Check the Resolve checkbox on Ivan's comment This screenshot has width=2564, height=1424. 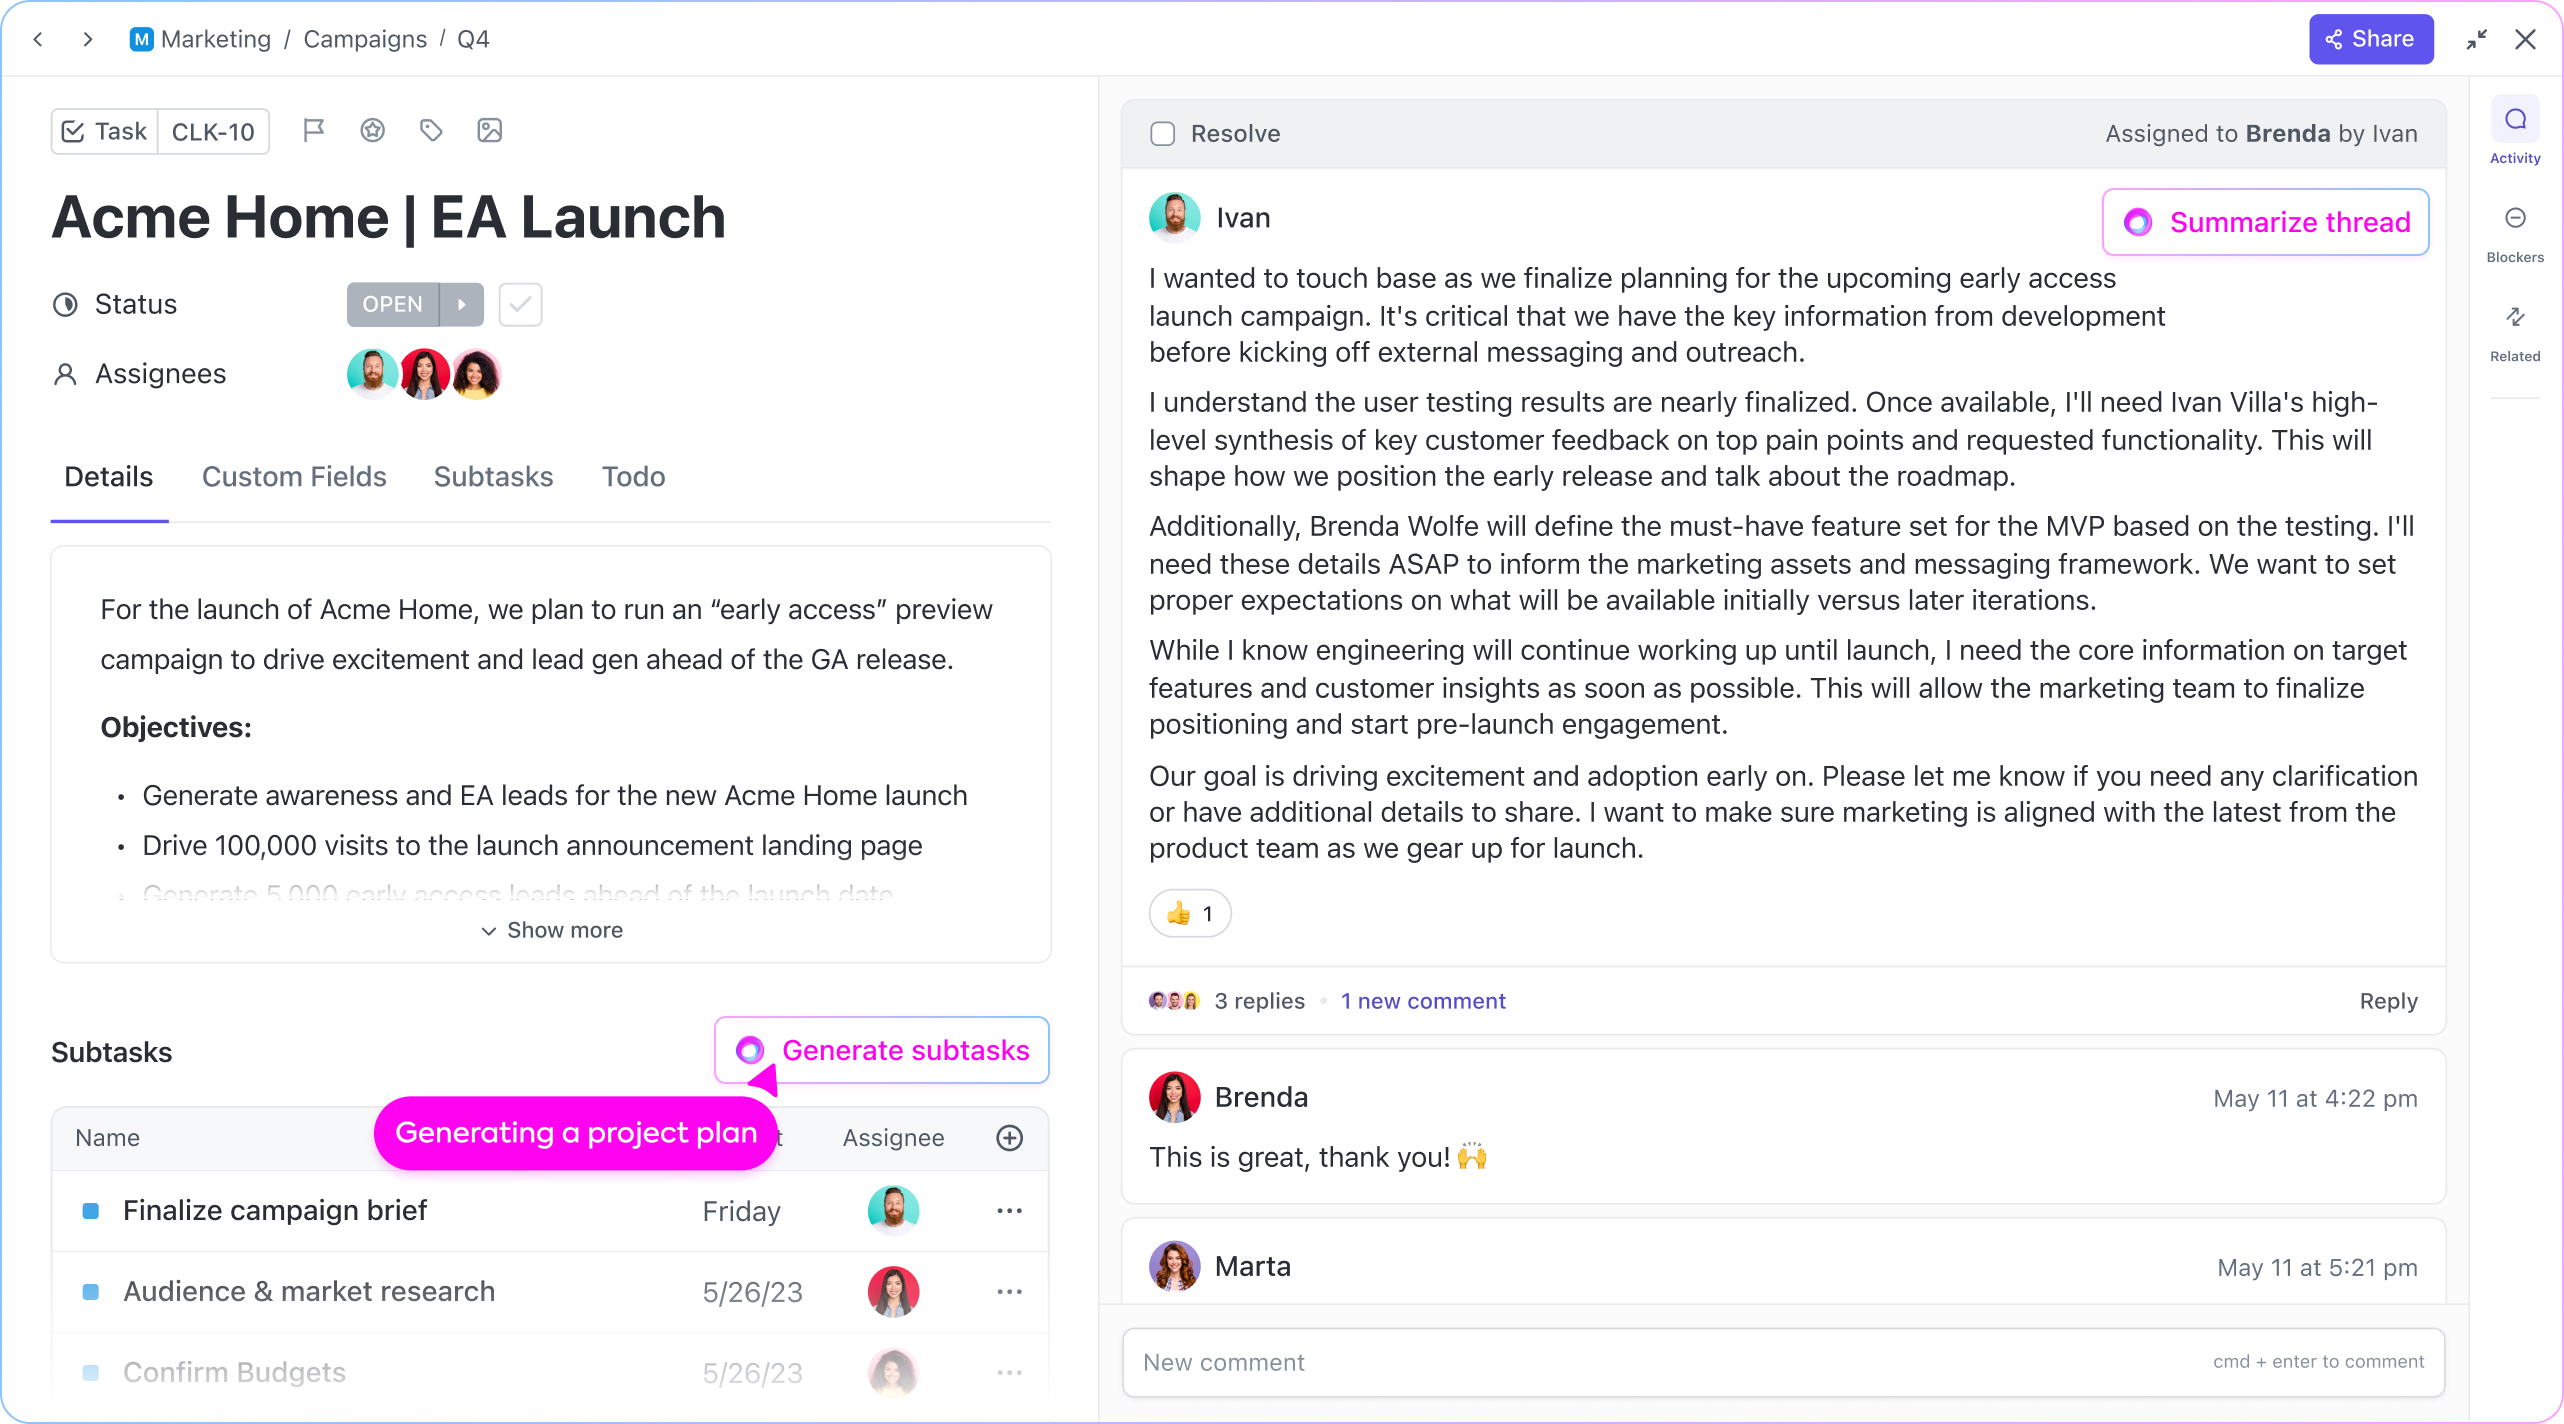(1163, 133)
